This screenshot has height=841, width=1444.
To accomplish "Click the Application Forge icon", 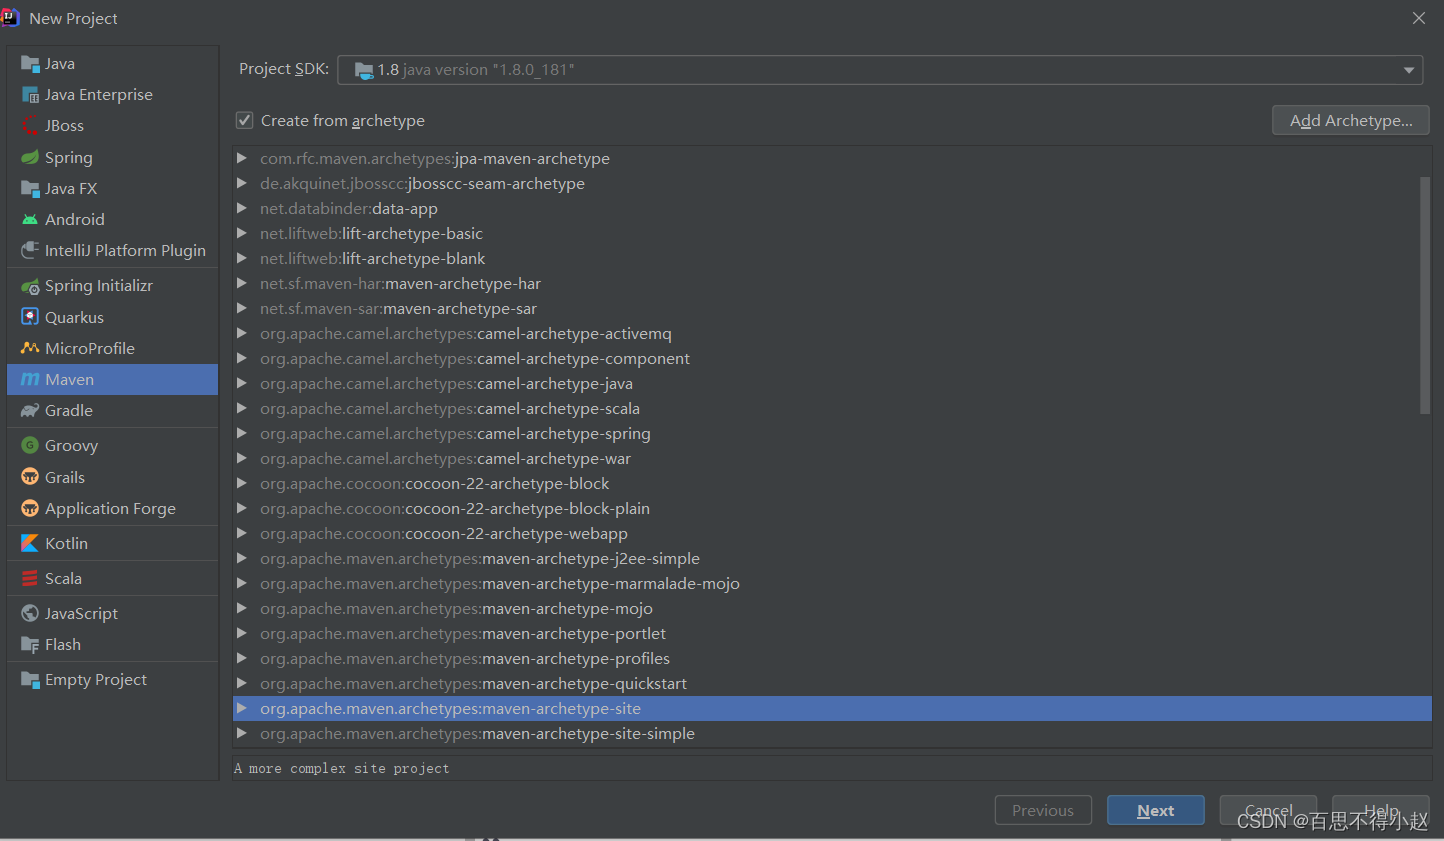I will pos(30,508).
